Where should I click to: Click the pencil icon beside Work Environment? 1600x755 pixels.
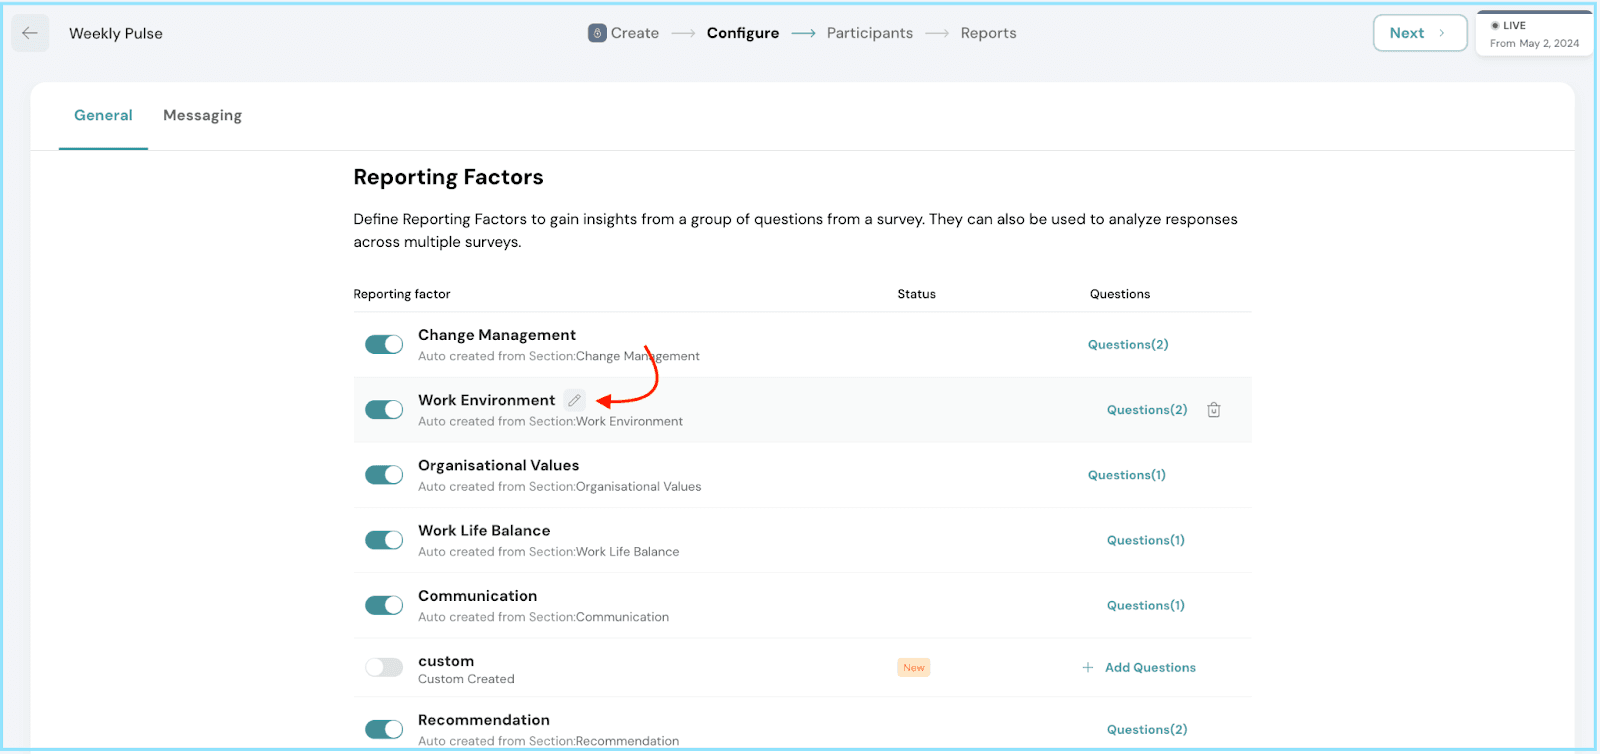[x=574, y=400]
